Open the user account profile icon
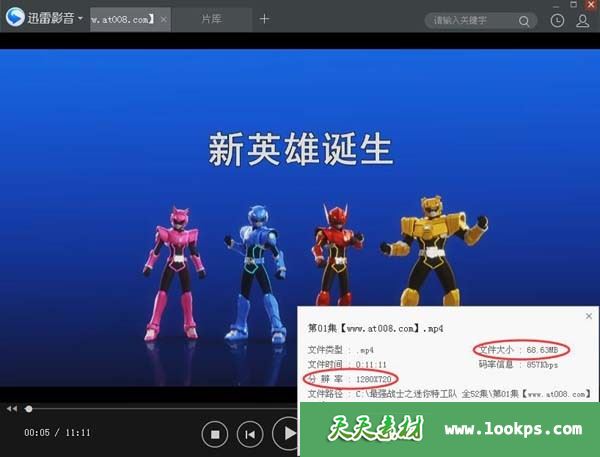The height and width of the screenshot is (457, 600). (x=583, y=20)
